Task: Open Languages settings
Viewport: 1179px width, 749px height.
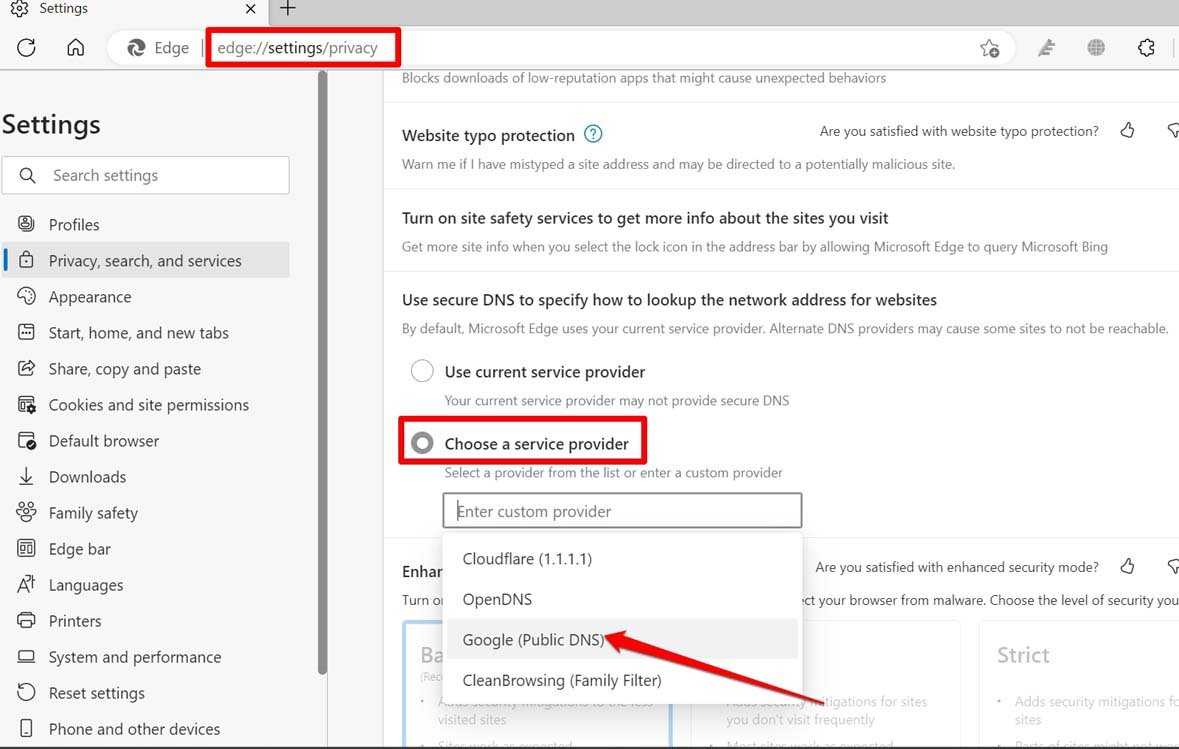Action: click(x=146, y=585)
